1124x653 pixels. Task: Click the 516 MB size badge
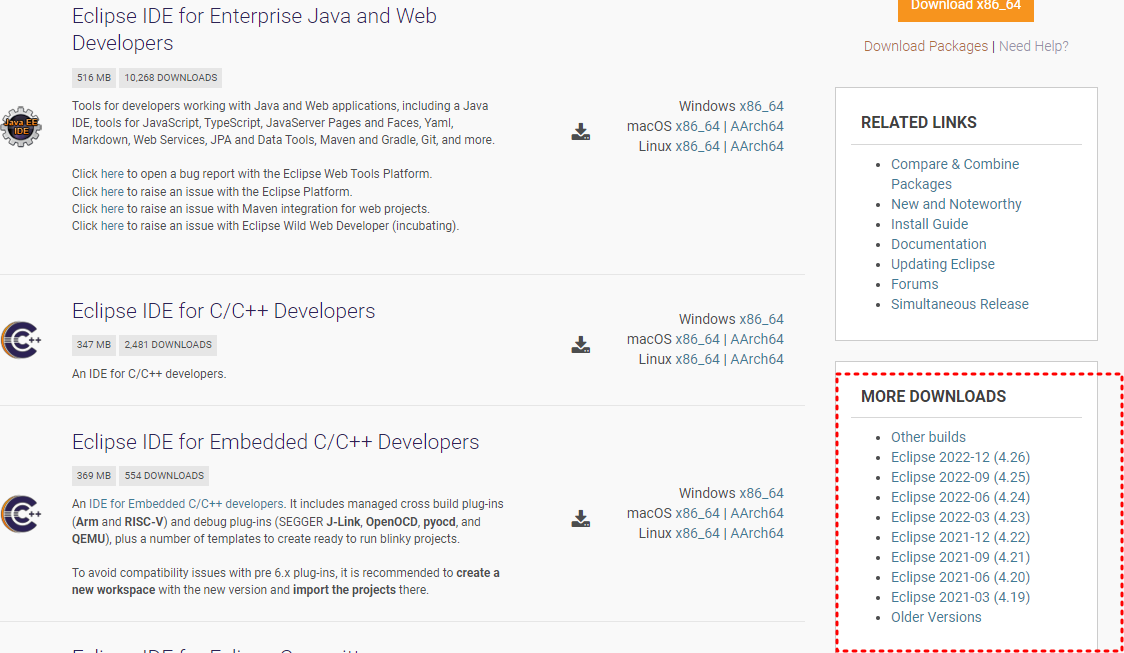94,77
